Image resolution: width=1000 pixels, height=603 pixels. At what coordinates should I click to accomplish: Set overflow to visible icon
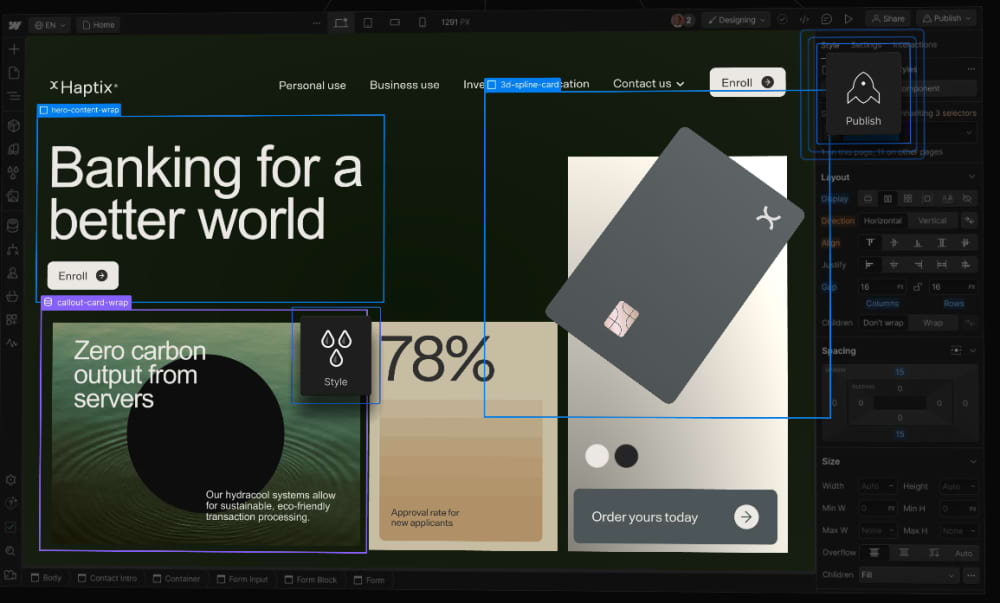[x=874, y=553]
